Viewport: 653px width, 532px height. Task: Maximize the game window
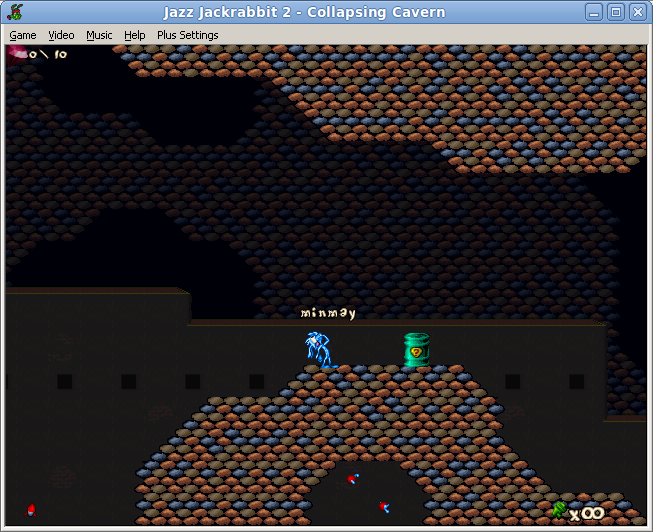click(x=616, y=12)
